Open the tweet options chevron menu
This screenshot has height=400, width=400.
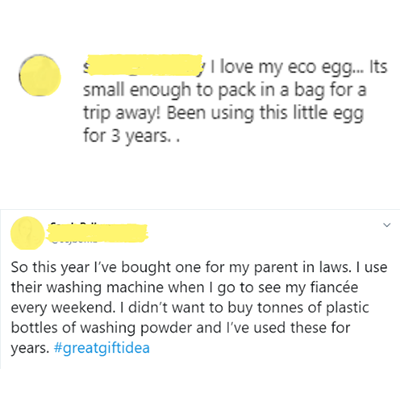point(387,225)
